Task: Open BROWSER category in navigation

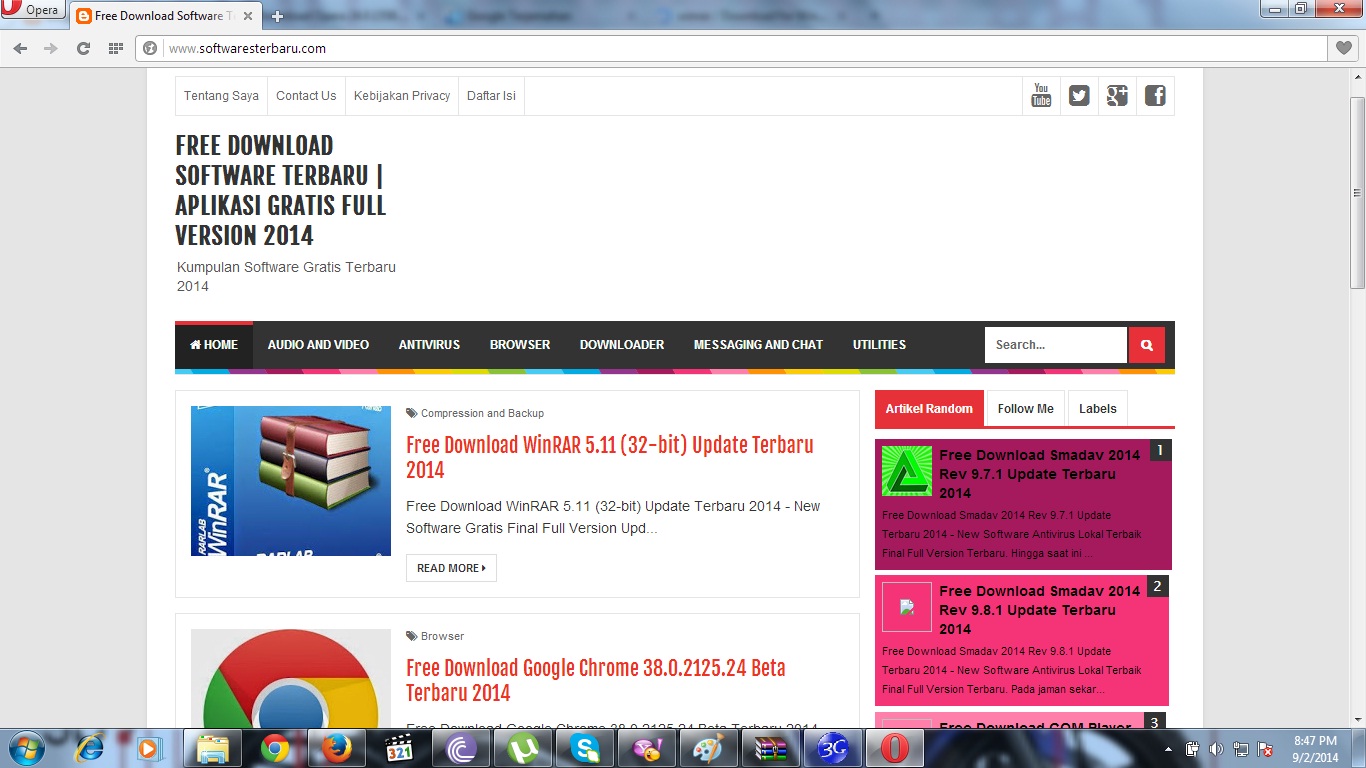Action: click(x=520, y=345)
